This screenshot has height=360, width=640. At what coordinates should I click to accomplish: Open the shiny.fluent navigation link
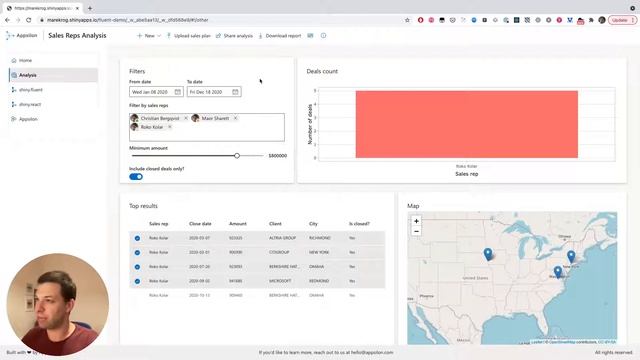click(x=53, y=90)
